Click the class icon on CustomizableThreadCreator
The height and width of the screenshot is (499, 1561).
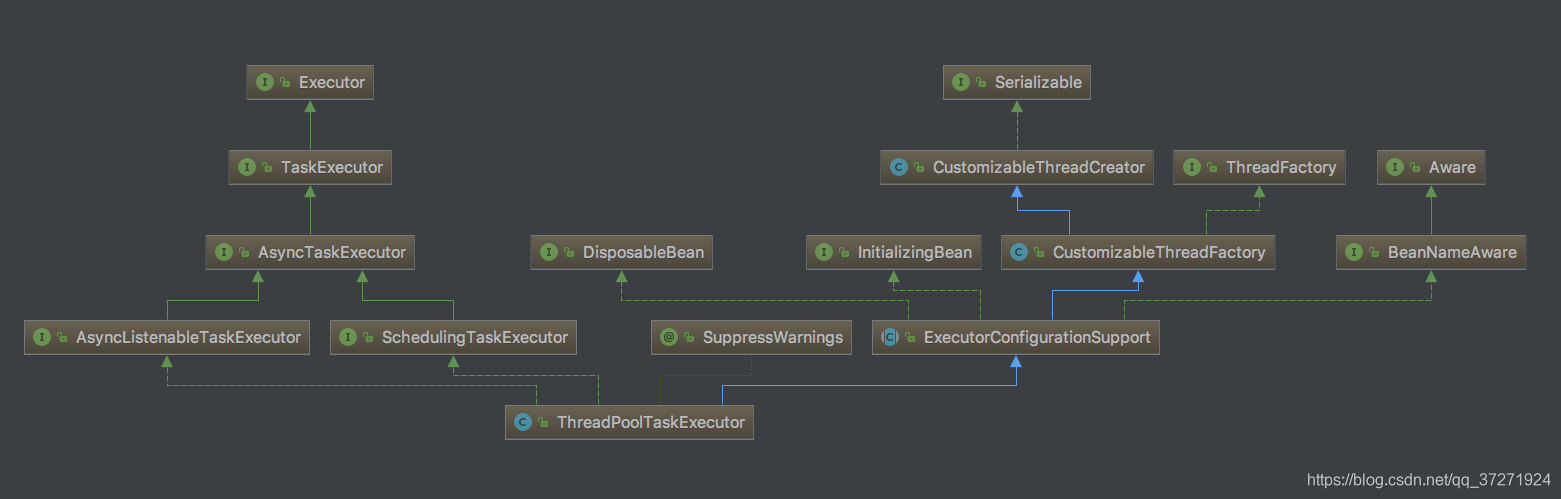(x=899, y=167)
